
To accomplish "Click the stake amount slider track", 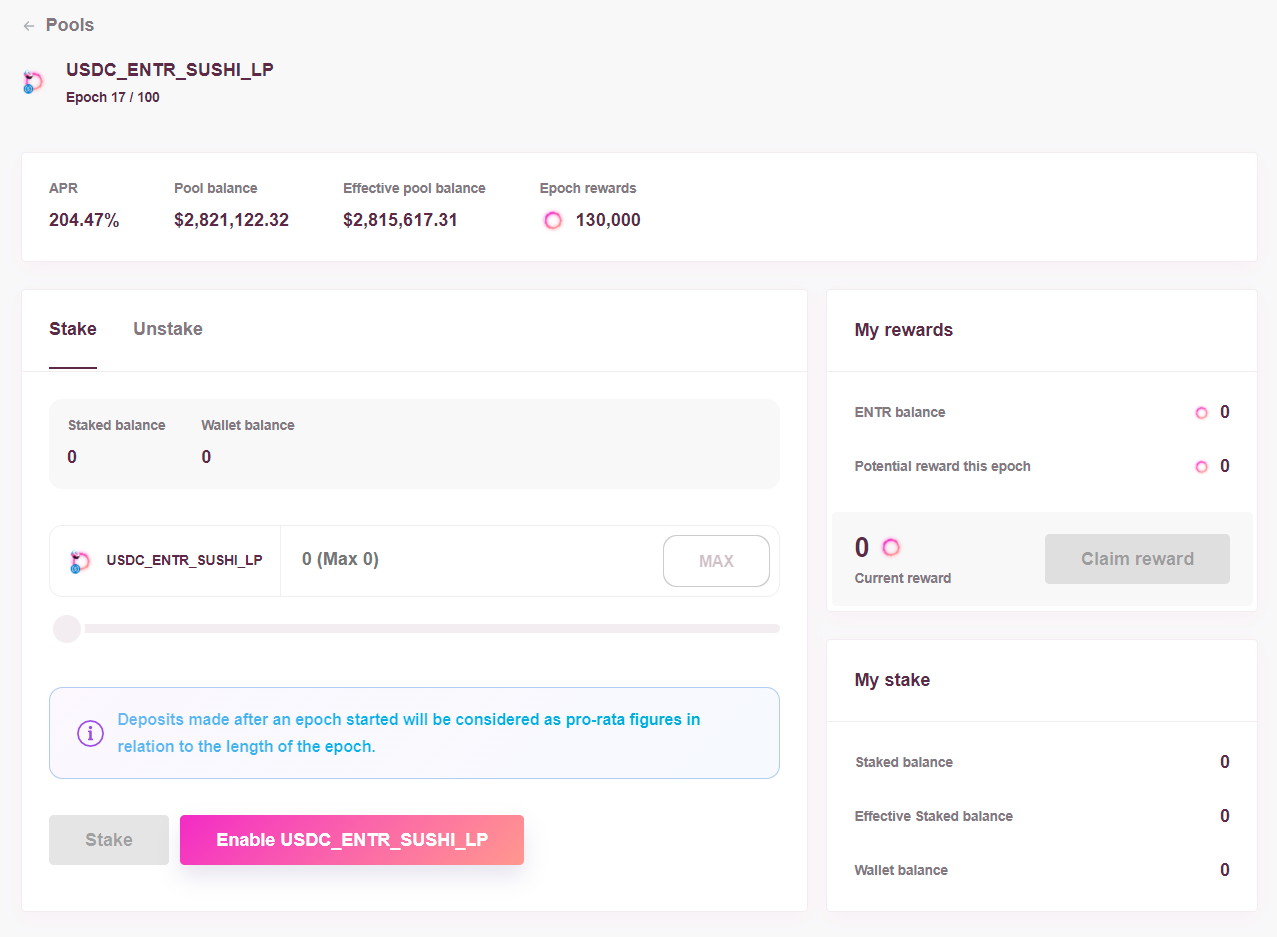I will (x=430, y=629).
